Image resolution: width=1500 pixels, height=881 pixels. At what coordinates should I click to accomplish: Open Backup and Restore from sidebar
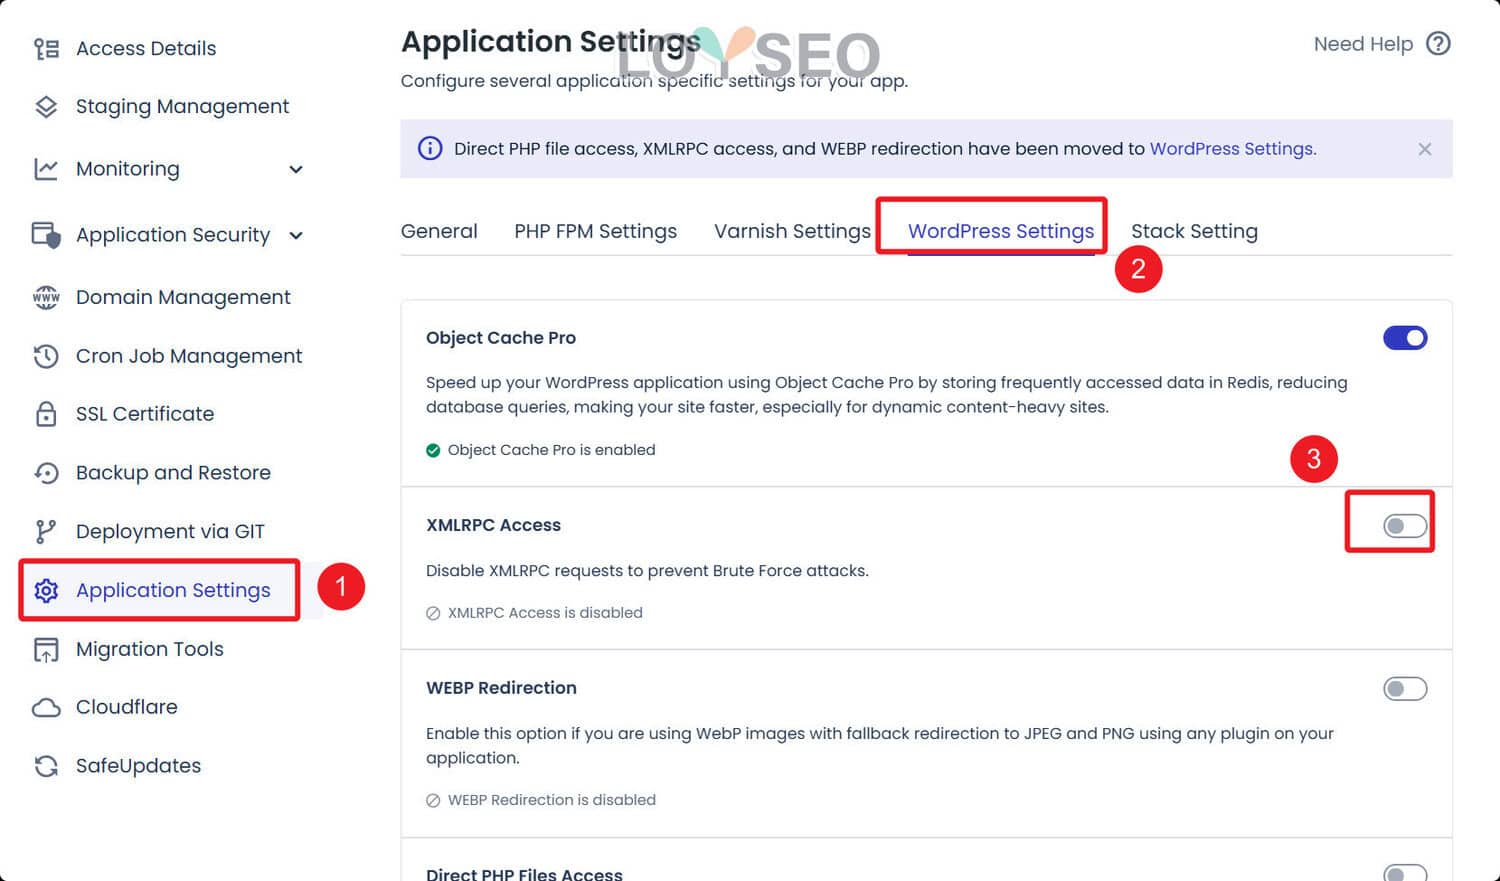coord(173,473)
